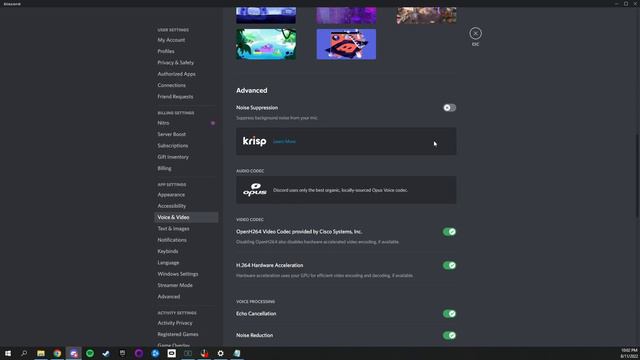Switch off Noise Reduction toggle
640x360 pixels.
[449, 336]
